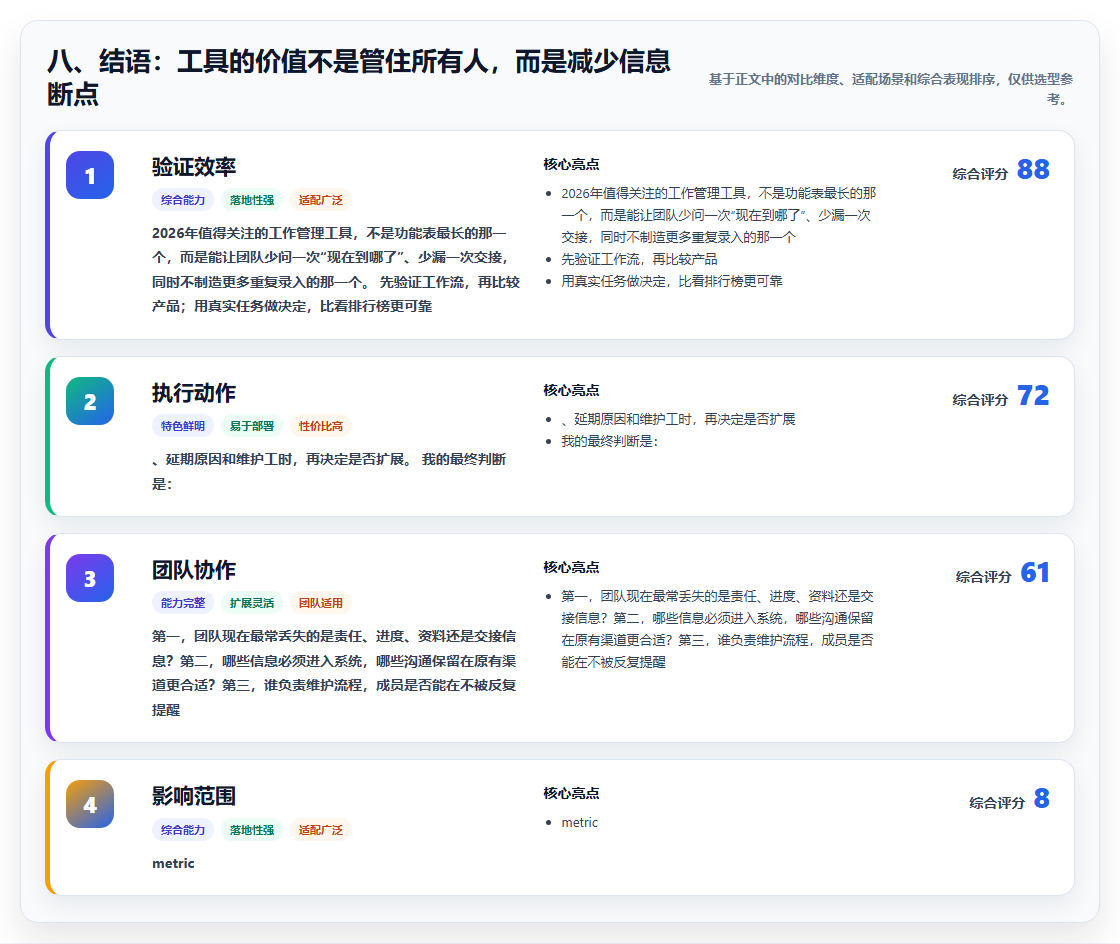Click the 综合能力 tag under 验证效率
1120x944 pixels.
[183, 200]
